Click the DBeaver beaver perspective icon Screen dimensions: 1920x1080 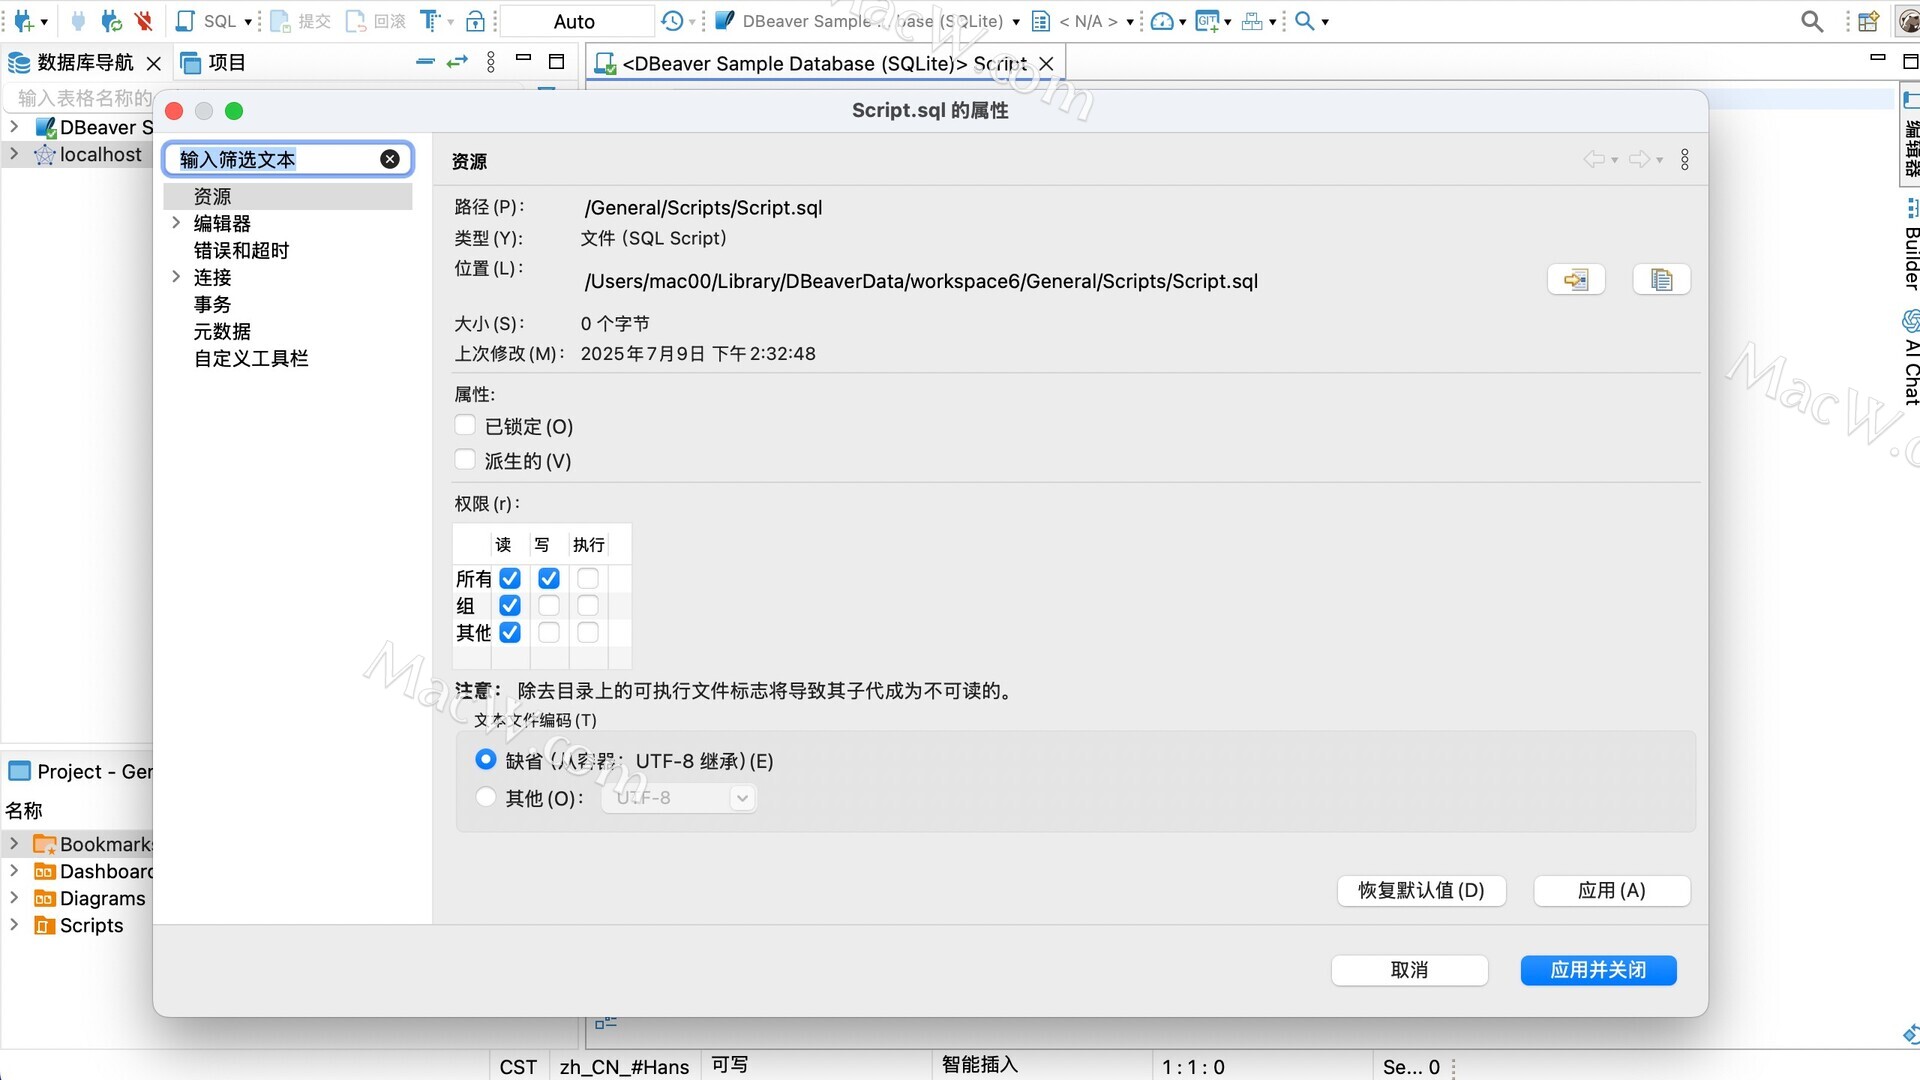tap(1908, 21)
